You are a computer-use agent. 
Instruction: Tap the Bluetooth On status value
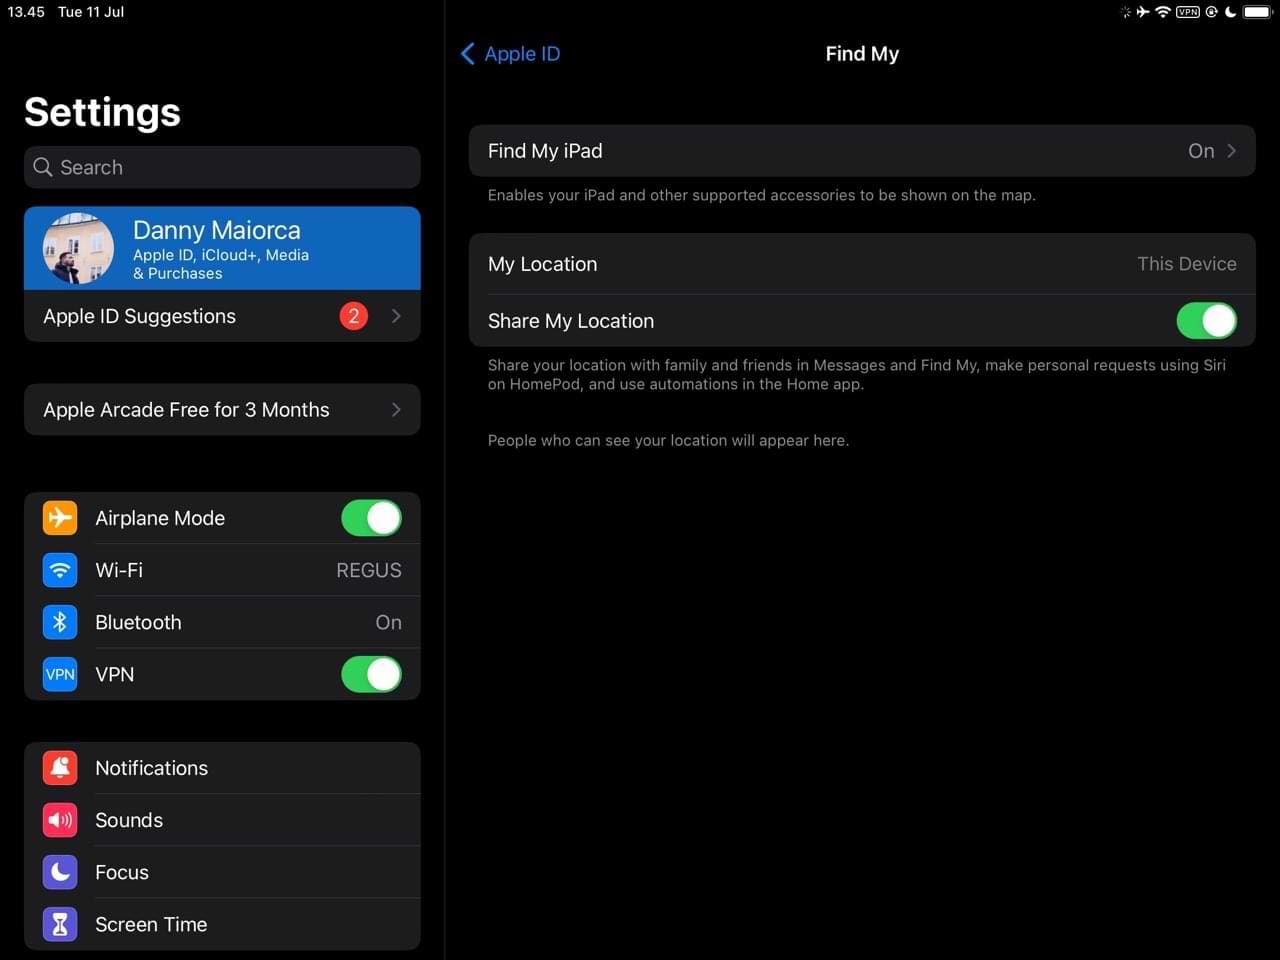pos(389,622)
